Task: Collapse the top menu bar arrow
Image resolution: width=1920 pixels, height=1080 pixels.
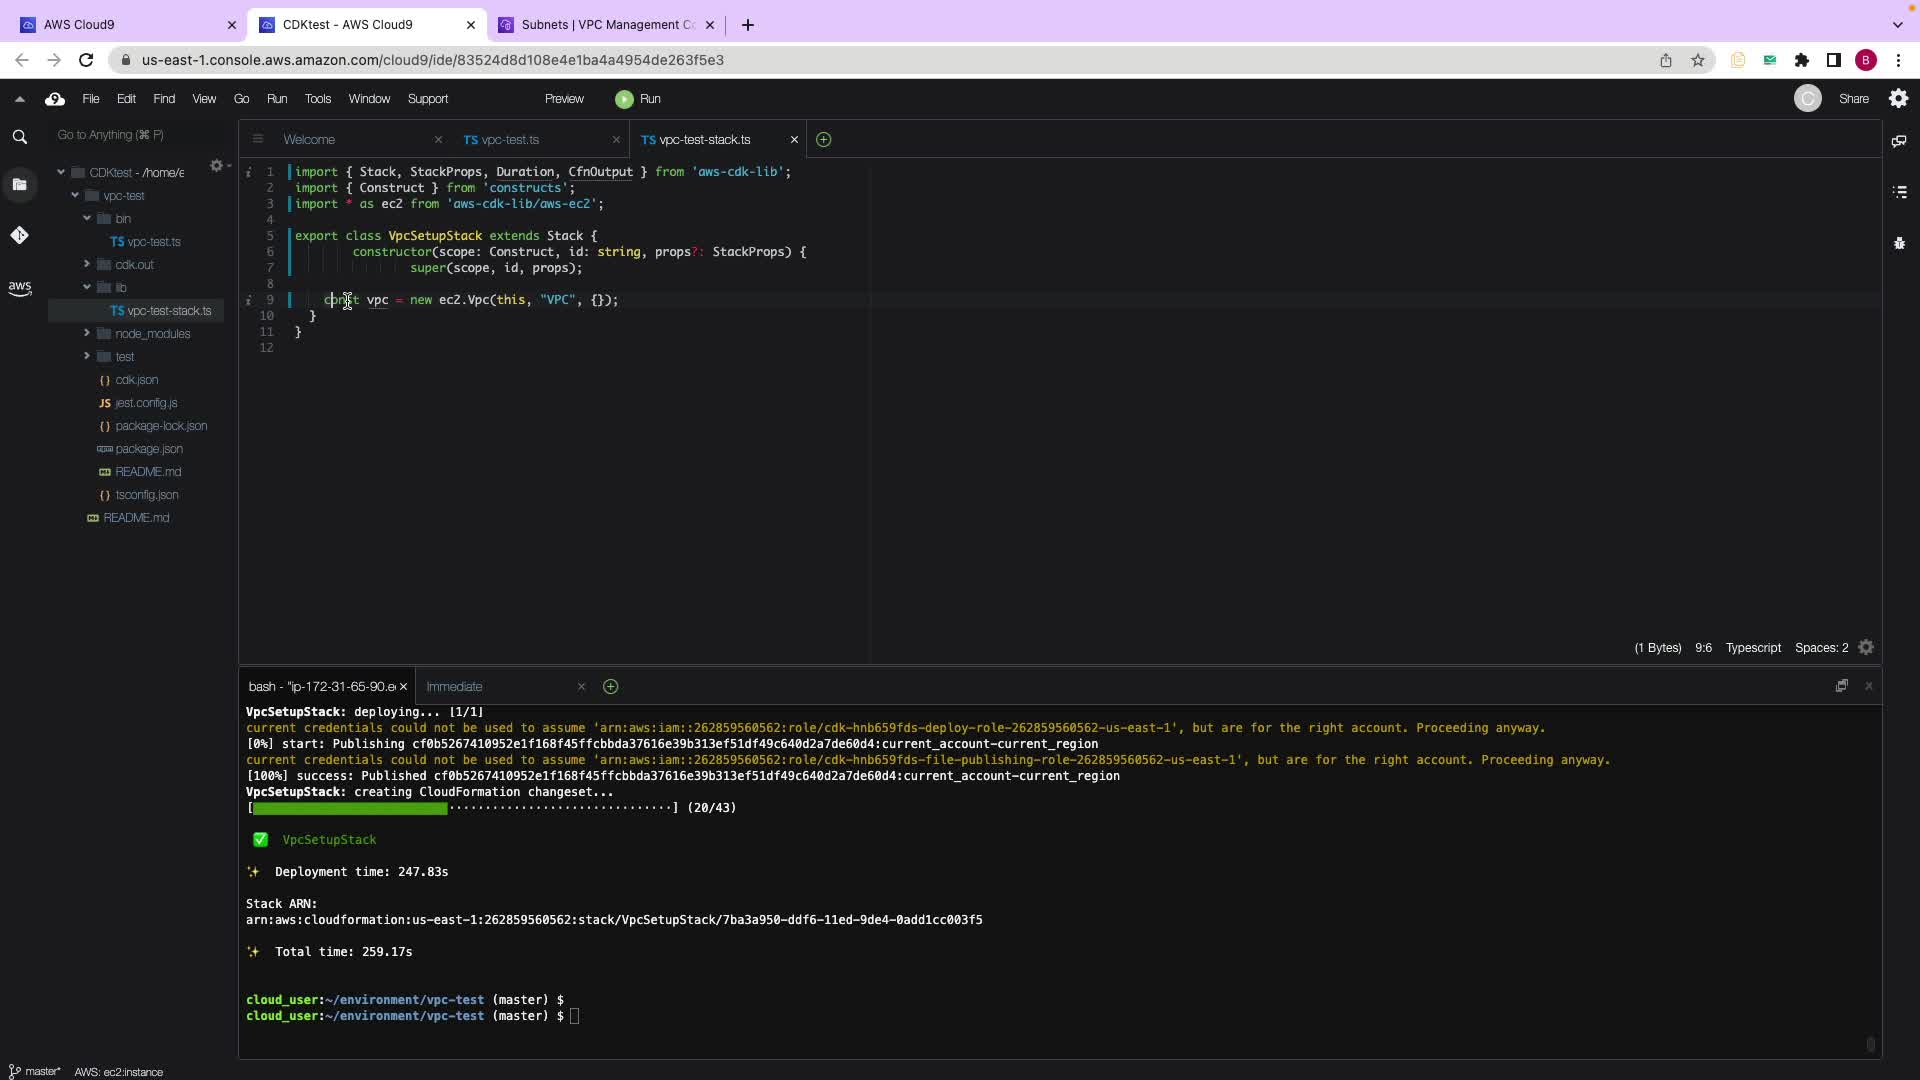Action: coord(19,99)
